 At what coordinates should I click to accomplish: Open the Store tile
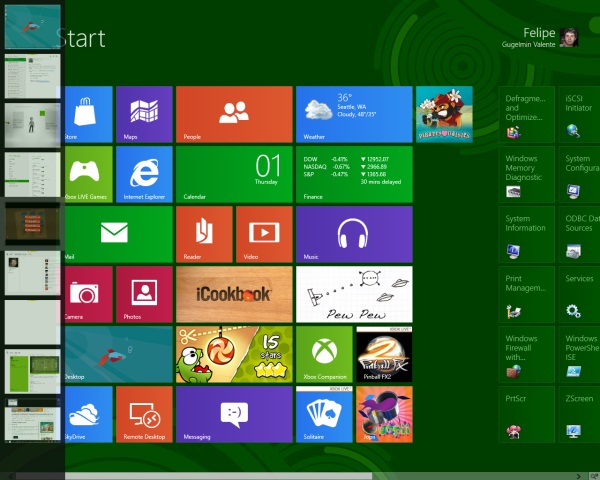pyautogui.click(x=88, y=114)
